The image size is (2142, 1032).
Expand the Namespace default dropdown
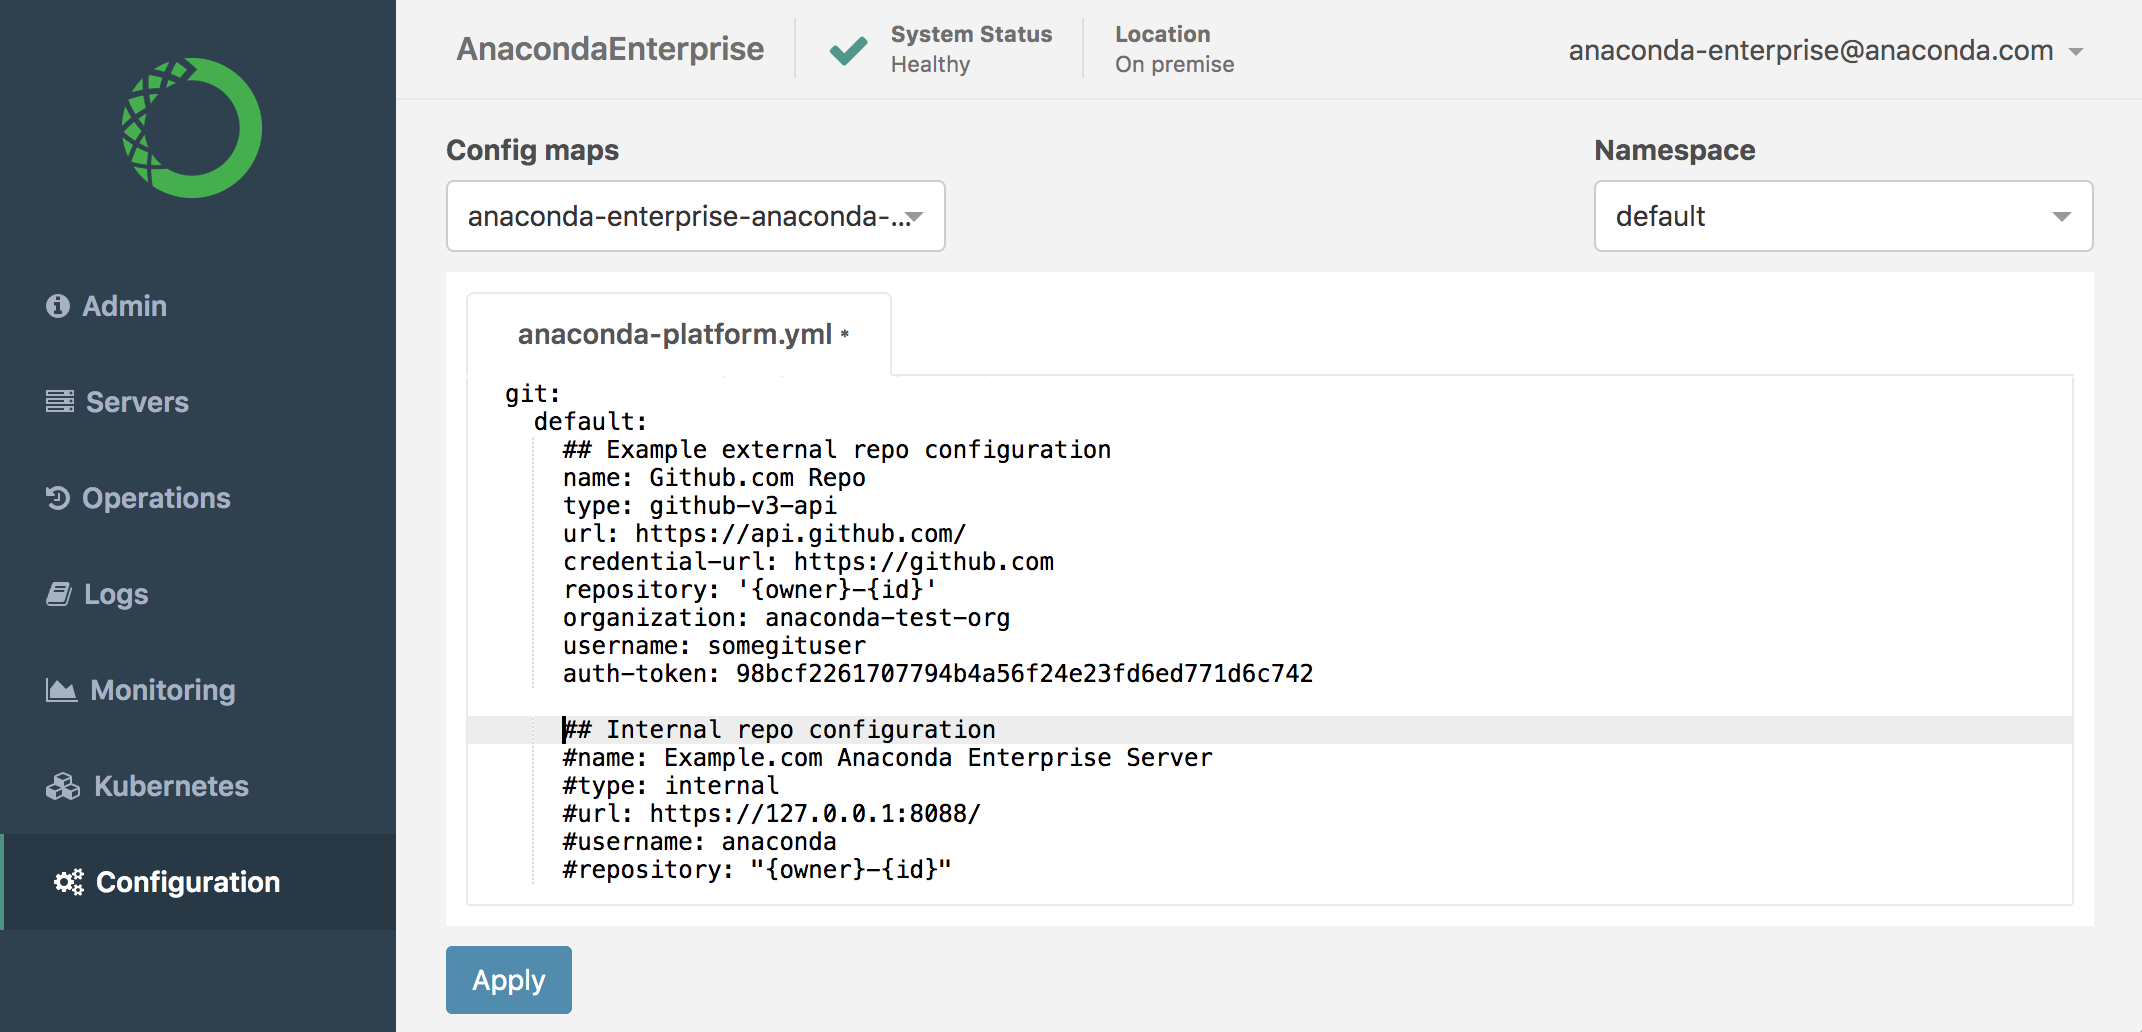1843,216
